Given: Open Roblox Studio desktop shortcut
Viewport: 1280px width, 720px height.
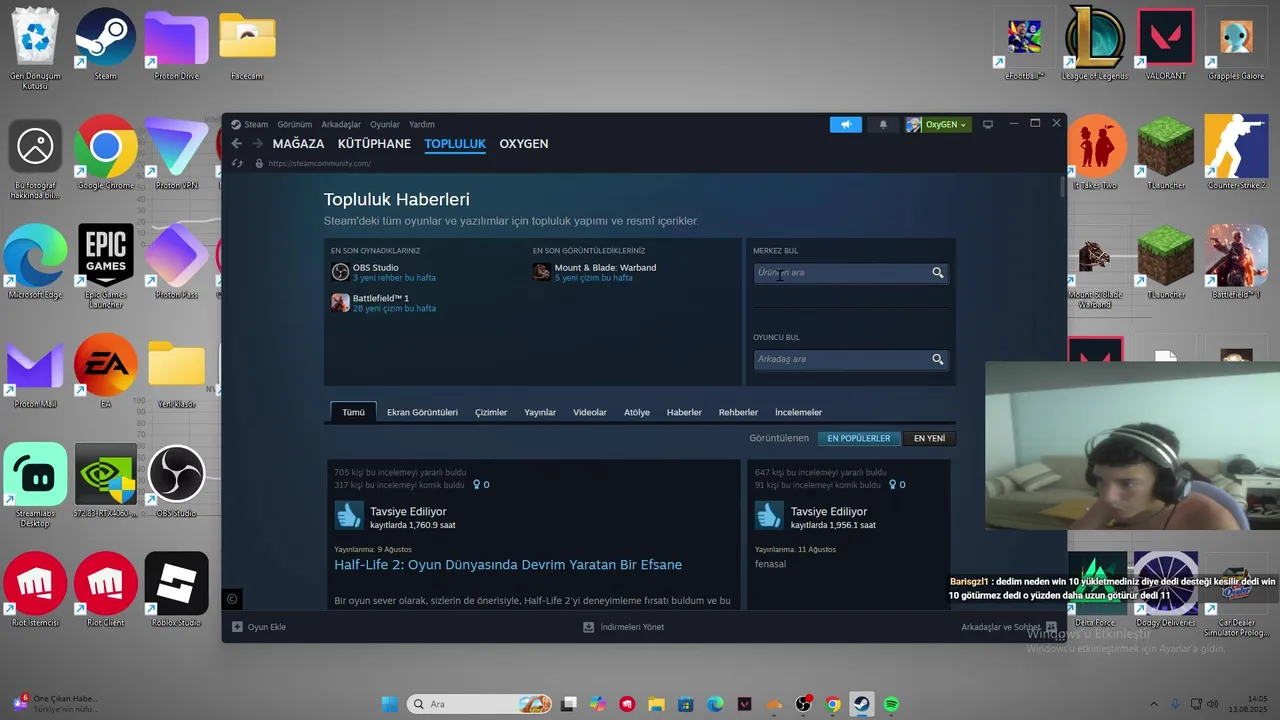Looking at the screenshot, I should tap(176, 590).
